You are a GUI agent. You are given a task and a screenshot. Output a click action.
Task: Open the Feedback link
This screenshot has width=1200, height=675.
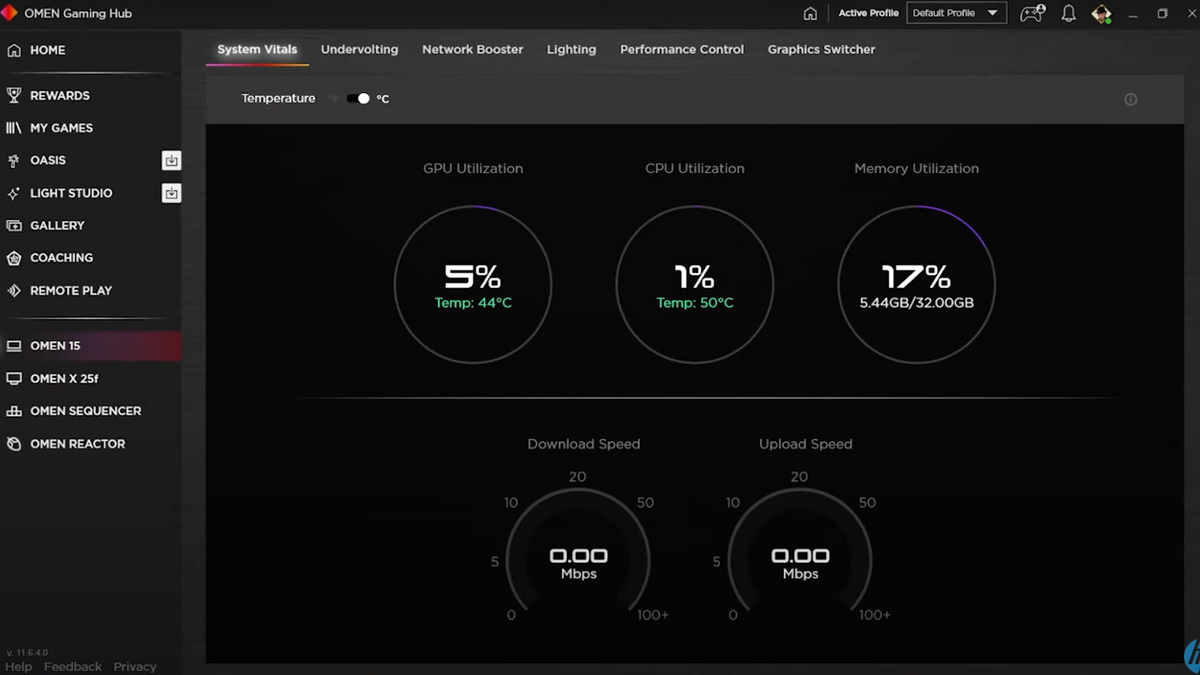tap(73, 667)
